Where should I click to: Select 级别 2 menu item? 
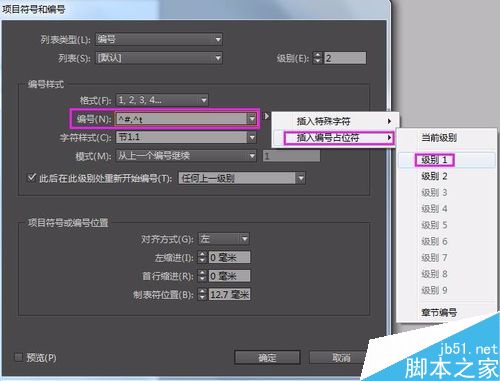(x=446, y=176)
